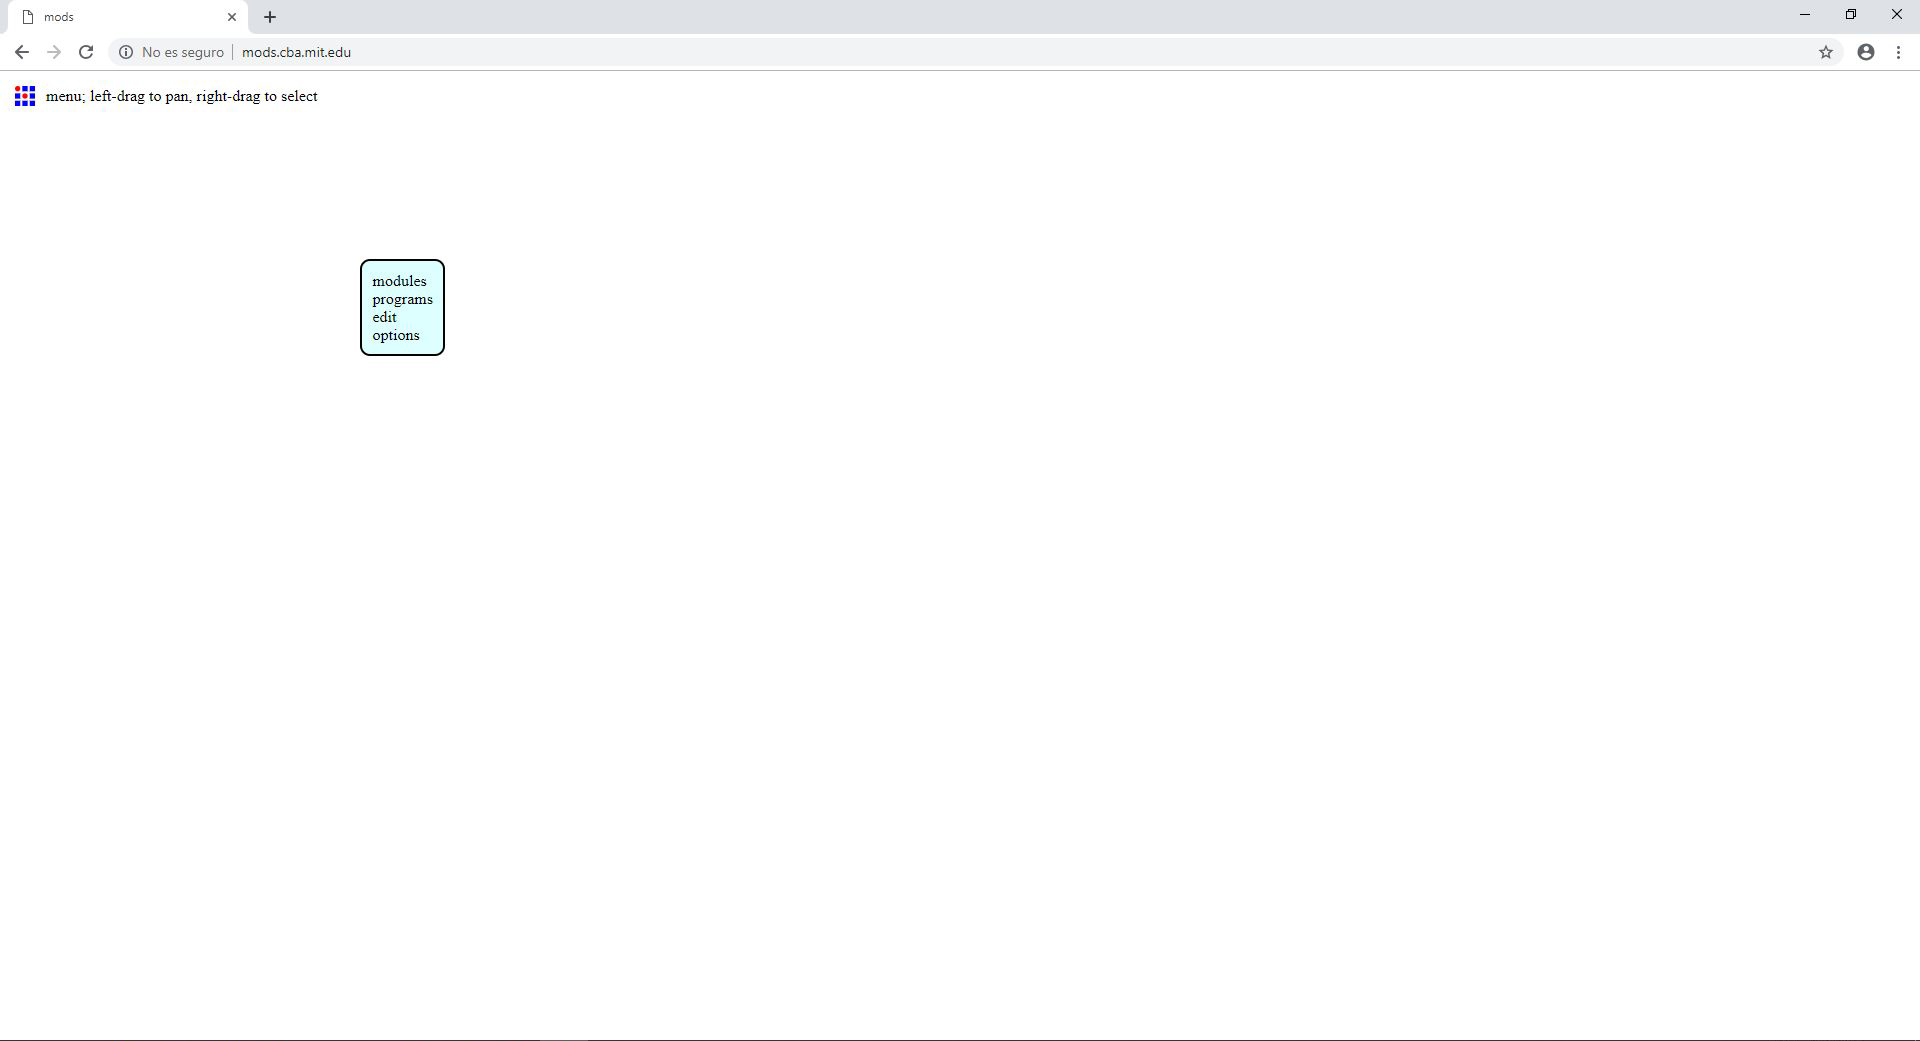Select edit in the mods menu
This screenshot has width=1920, height=1041.
click(385, 317)
